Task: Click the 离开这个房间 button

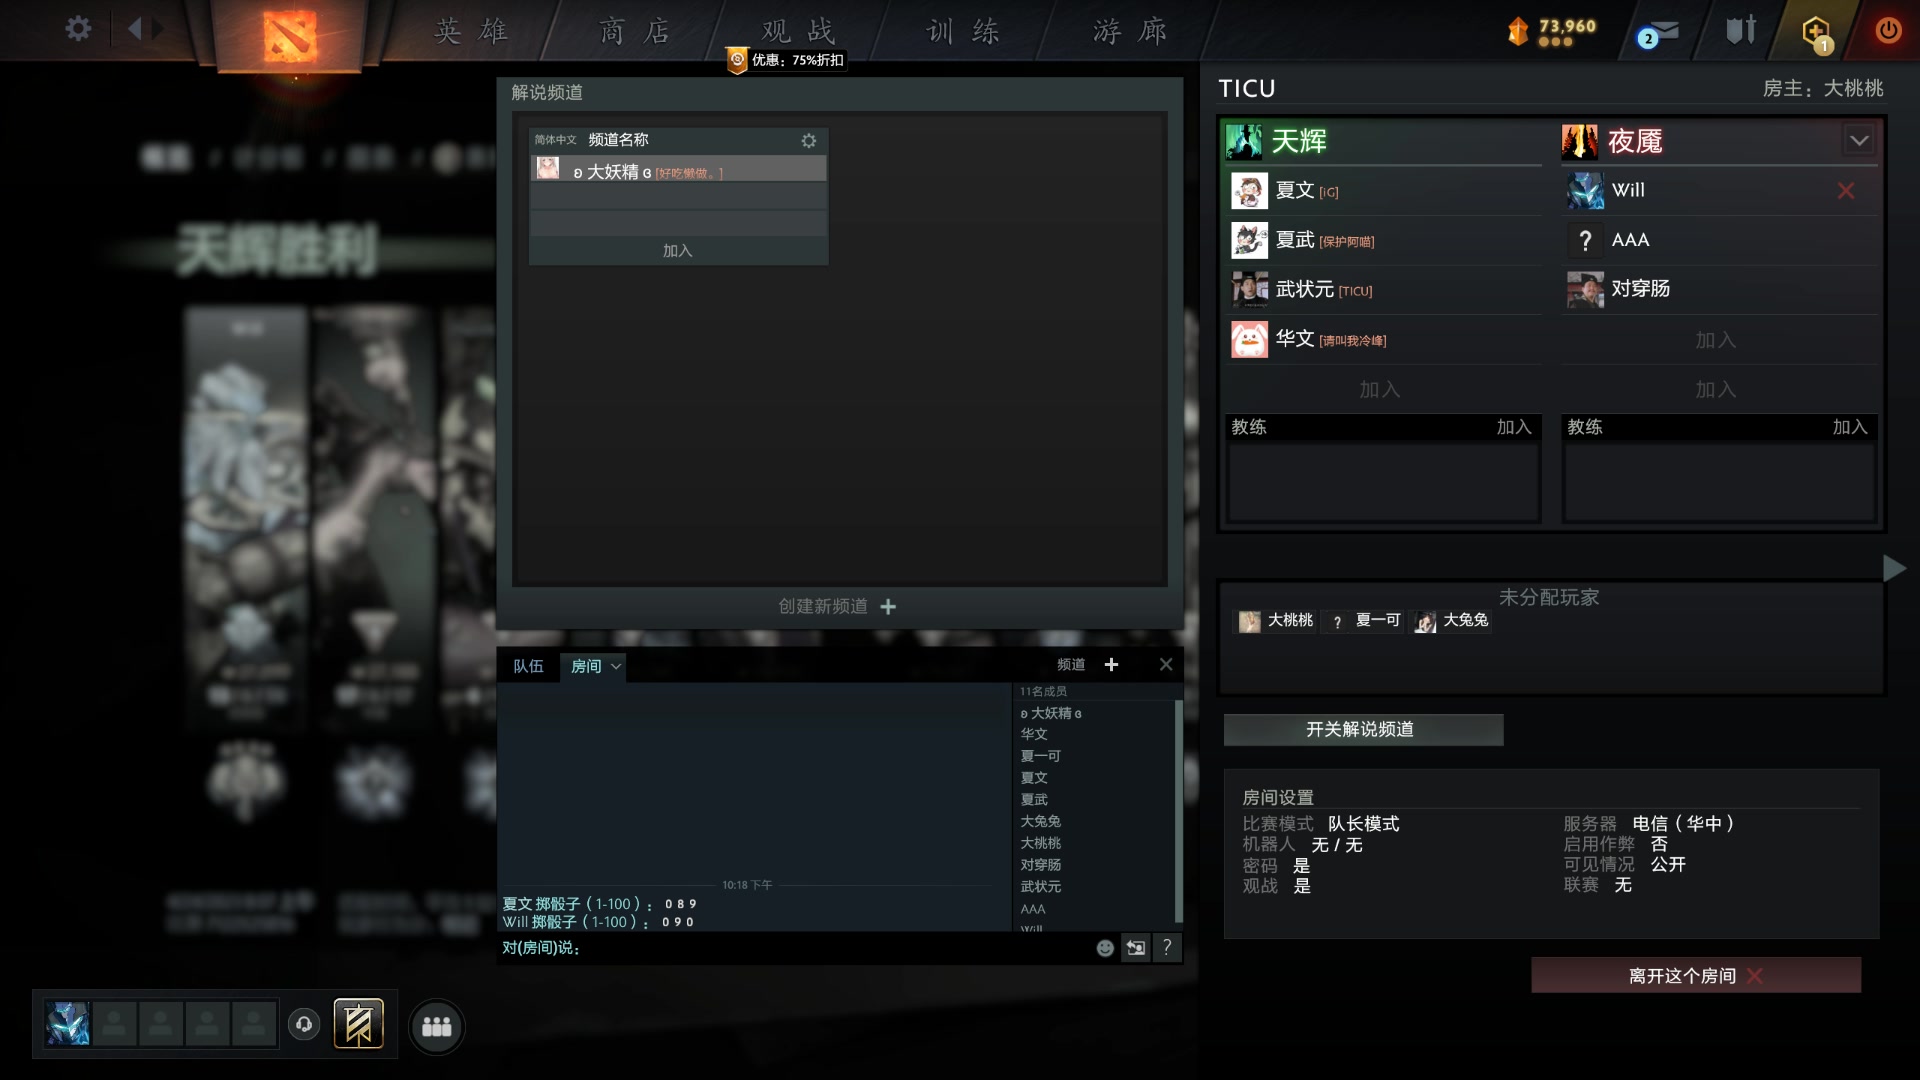Action: pyautogui.click(x=1696, y=976)
